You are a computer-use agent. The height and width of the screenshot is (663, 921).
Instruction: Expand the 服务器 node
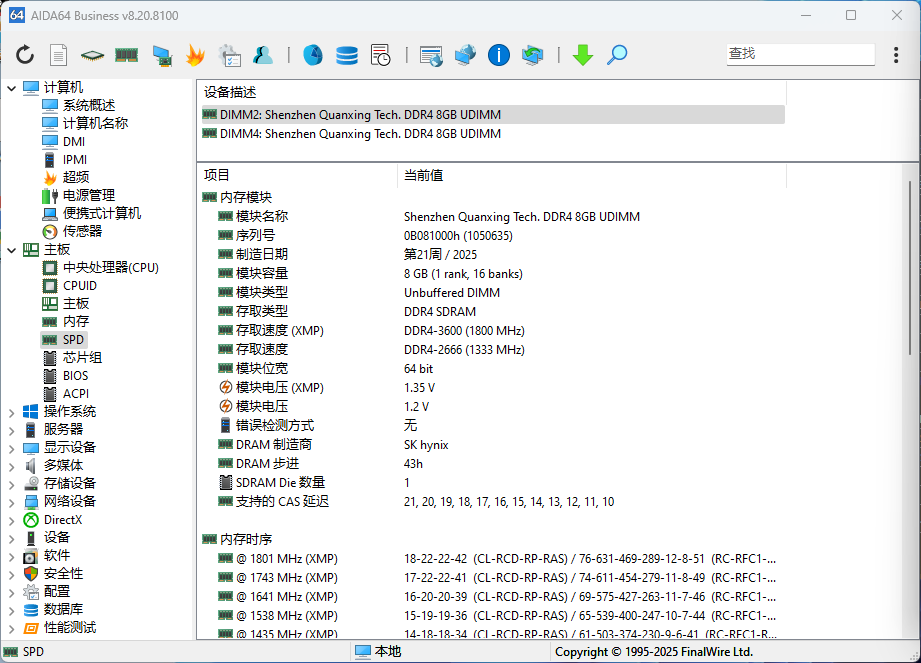pos(12,430)
